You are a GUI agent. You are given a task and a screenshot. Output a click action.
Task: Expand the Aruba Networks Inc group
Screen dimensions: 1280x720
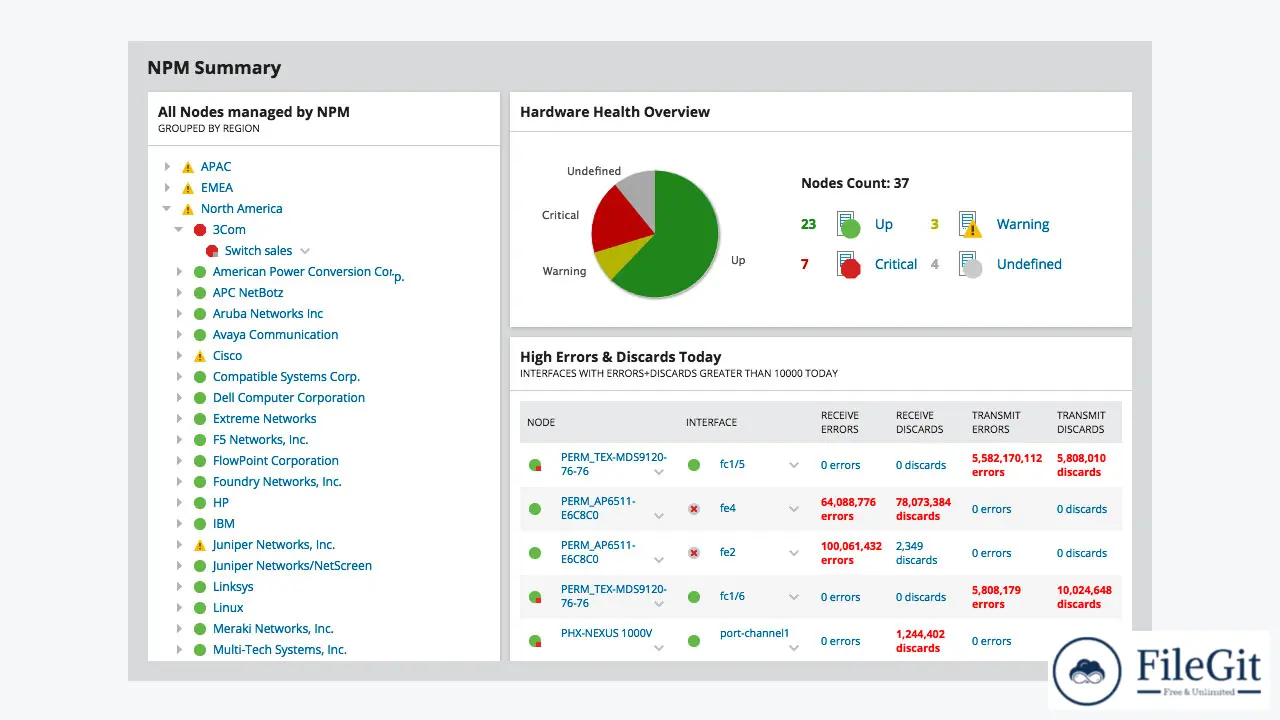(179, 314)
